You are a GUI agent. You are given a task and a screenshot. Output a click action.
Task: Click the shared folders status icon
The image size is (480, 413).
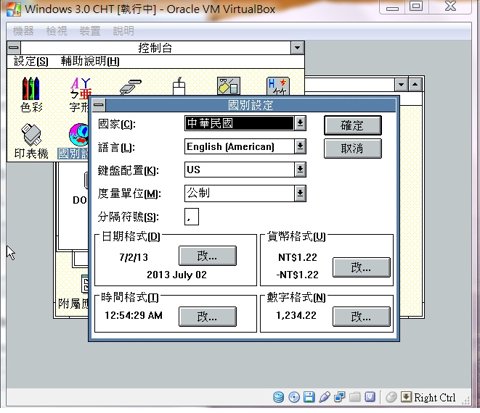355,397
